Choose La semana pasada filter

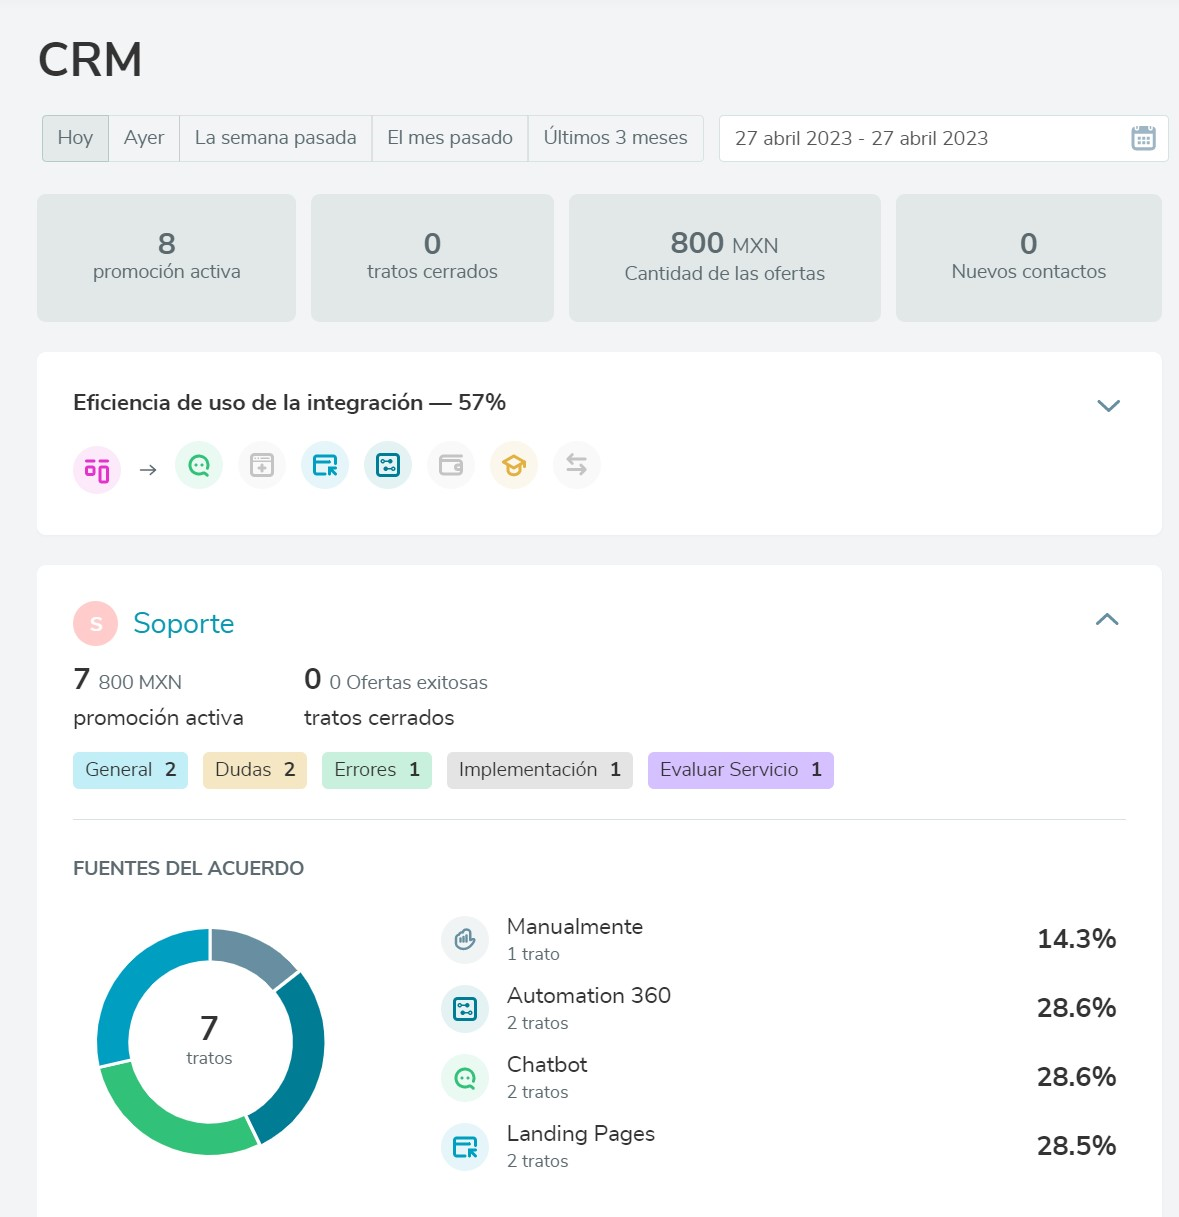tap(275, 138)
